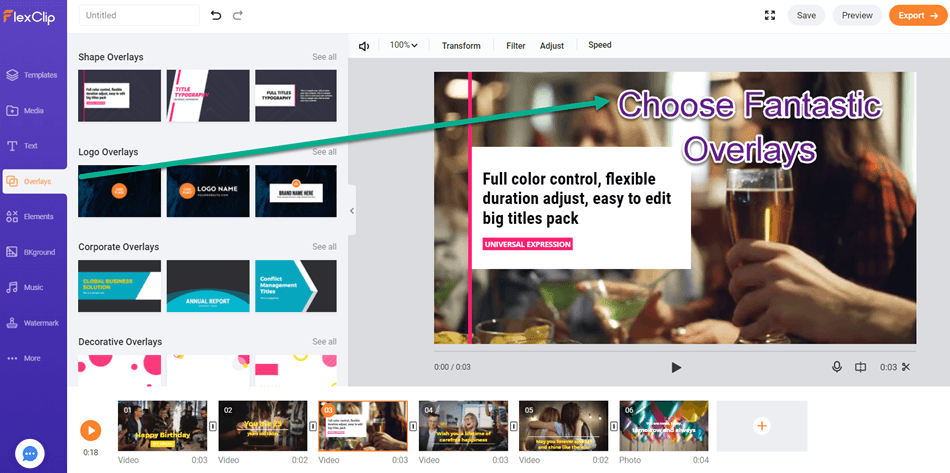Select the first Shape overlay with pink bar
The image size is (950, 473).
pyautogui.click(x=119, y=96)
